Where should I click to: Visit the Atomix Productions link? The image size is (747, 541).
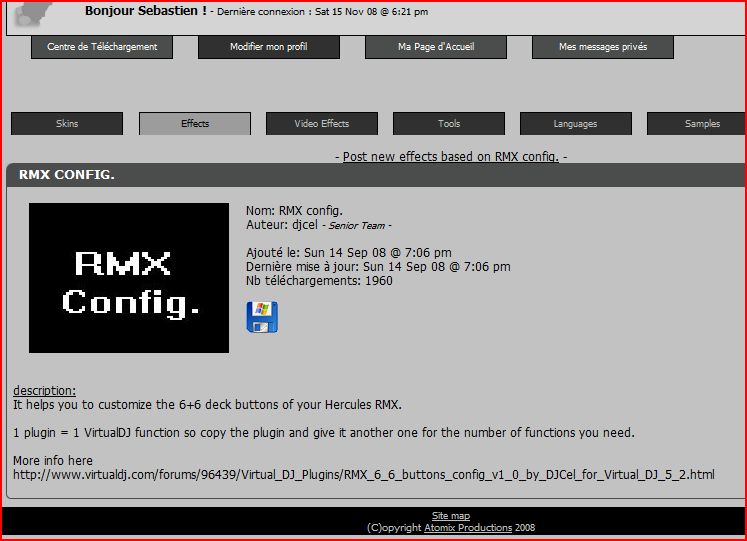[x=468, y=528]
